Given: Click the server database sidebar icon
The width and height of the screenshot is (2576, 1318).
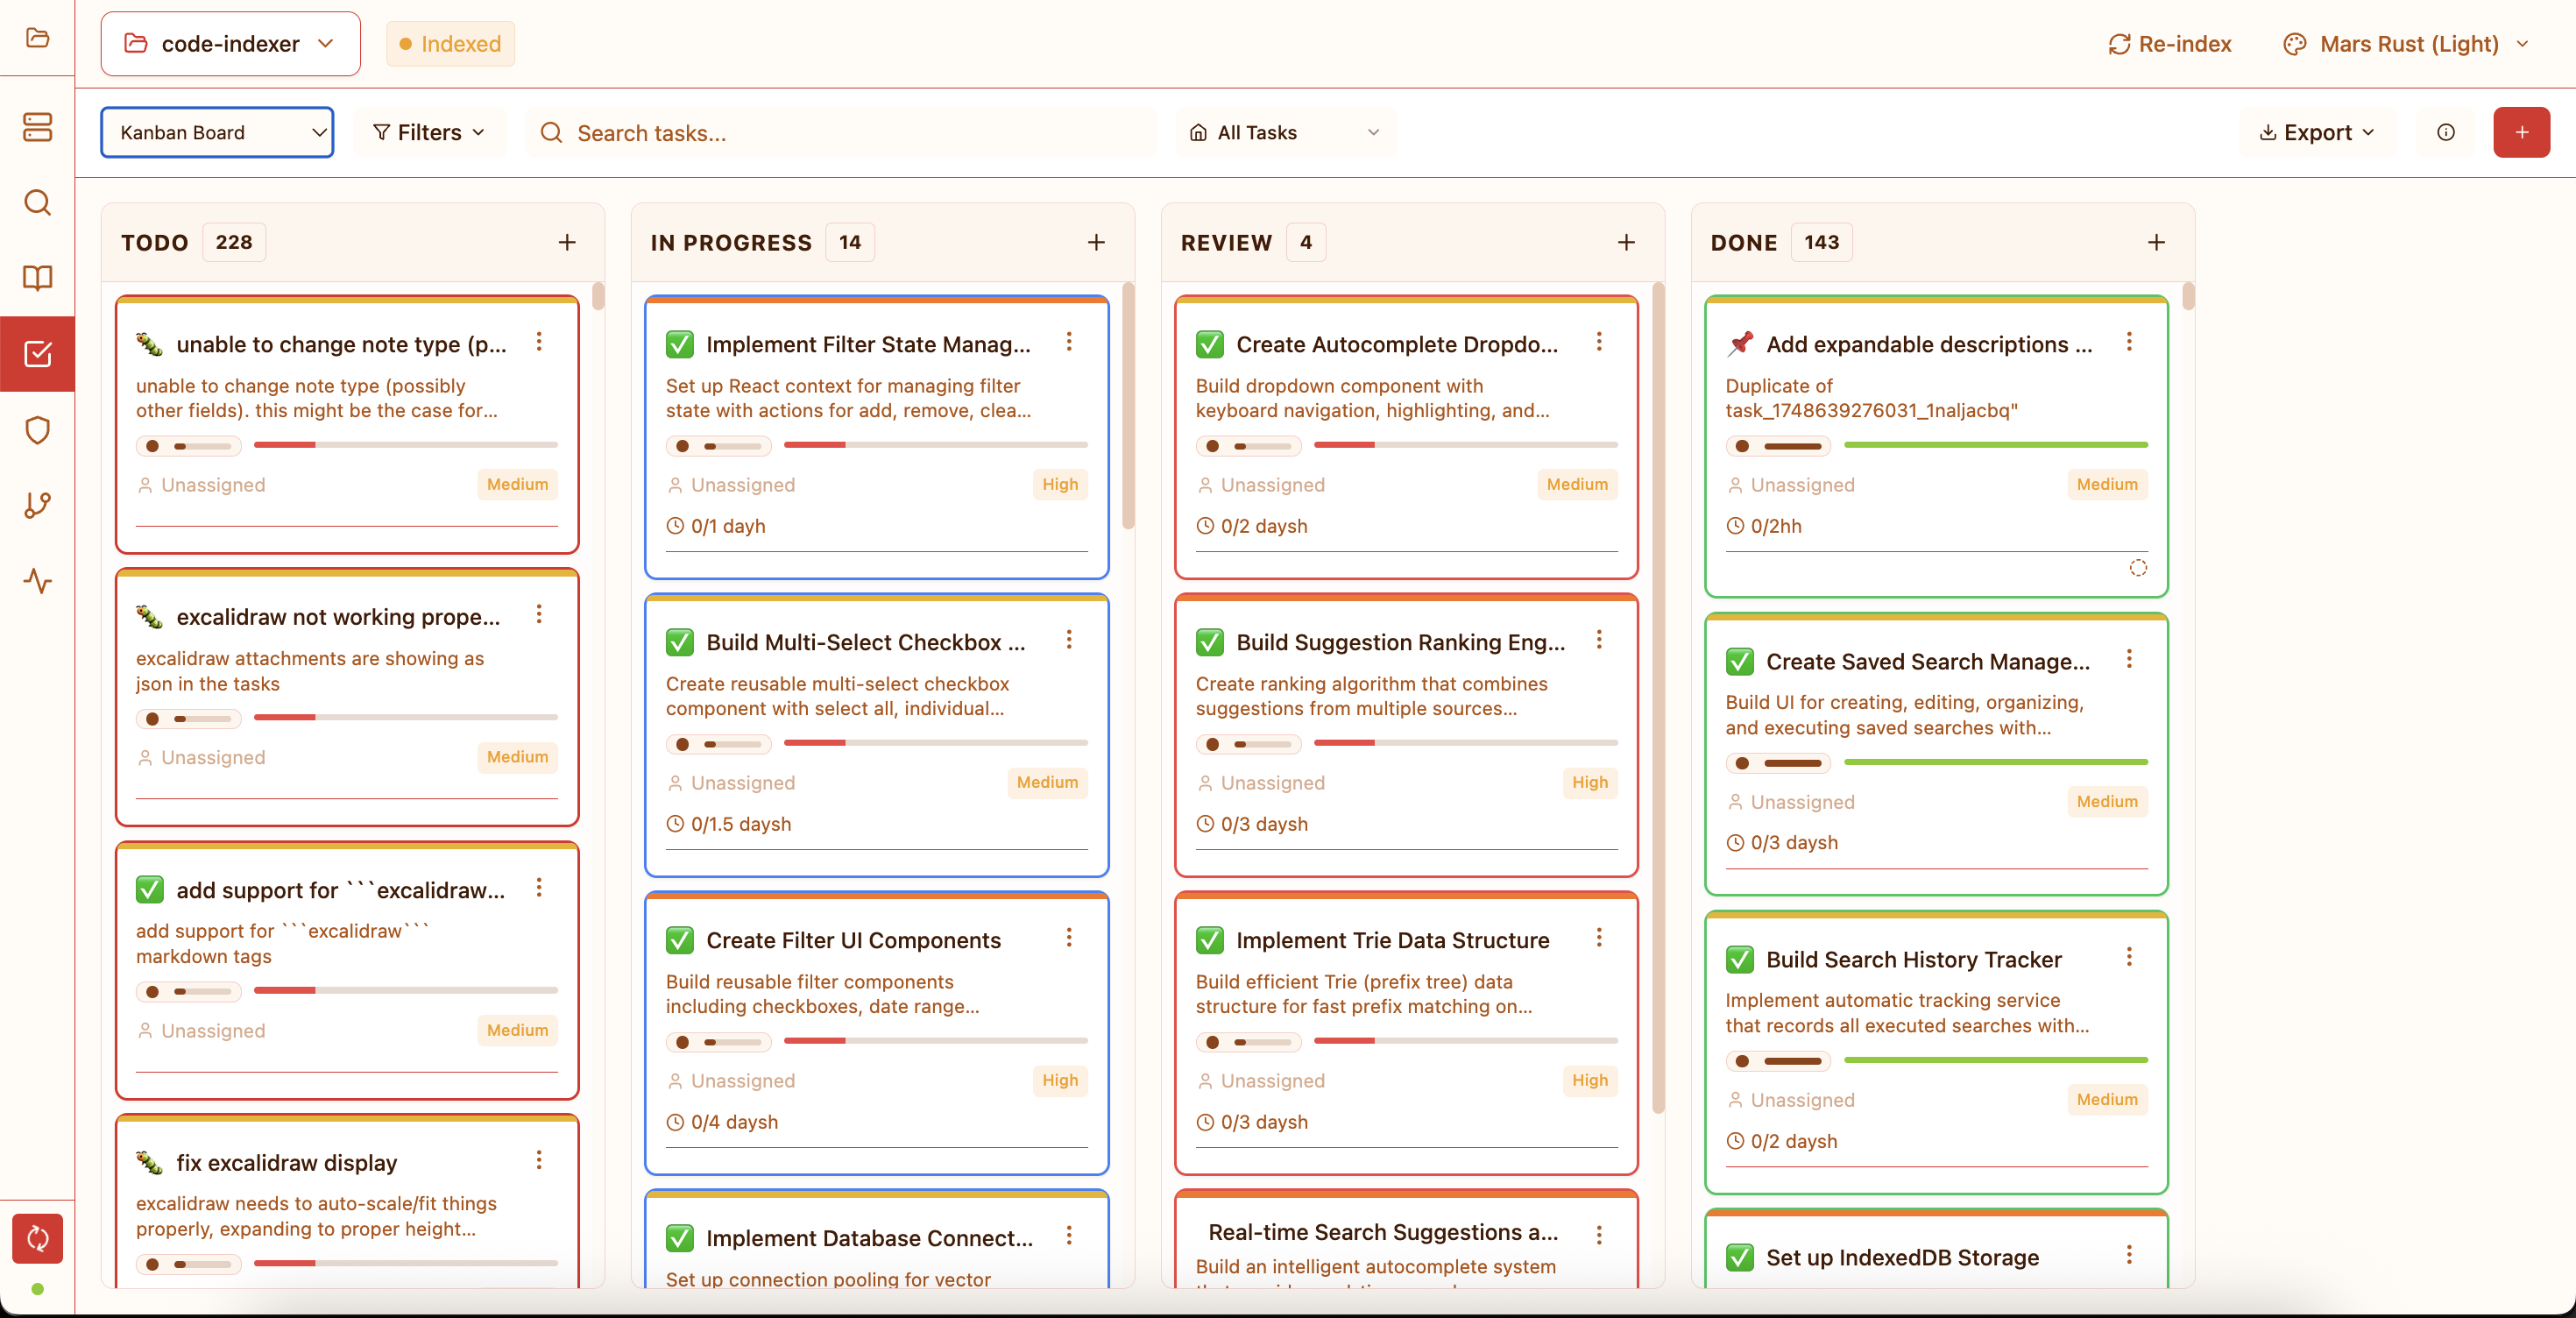Looking at the screenshot, I should (37, 127).
